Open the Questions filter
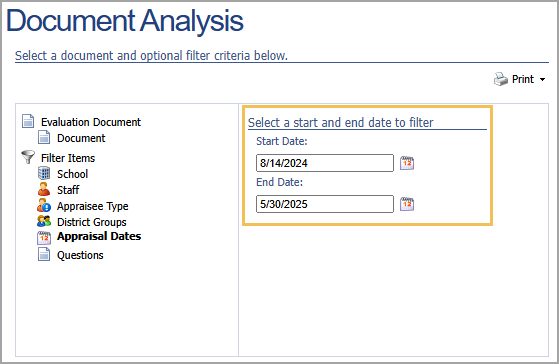 [80, 255]
